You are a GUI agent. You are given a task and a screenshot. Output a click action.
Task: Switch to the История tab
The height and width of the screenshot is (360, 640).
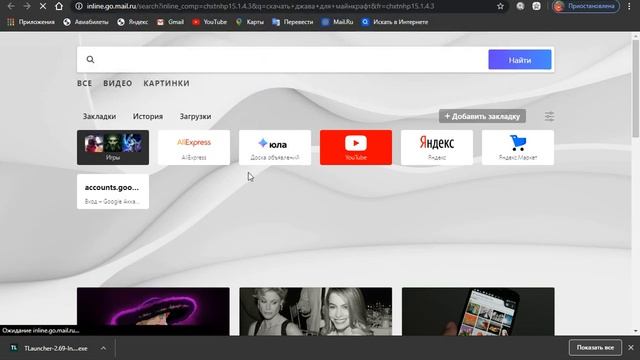[148, 116]
